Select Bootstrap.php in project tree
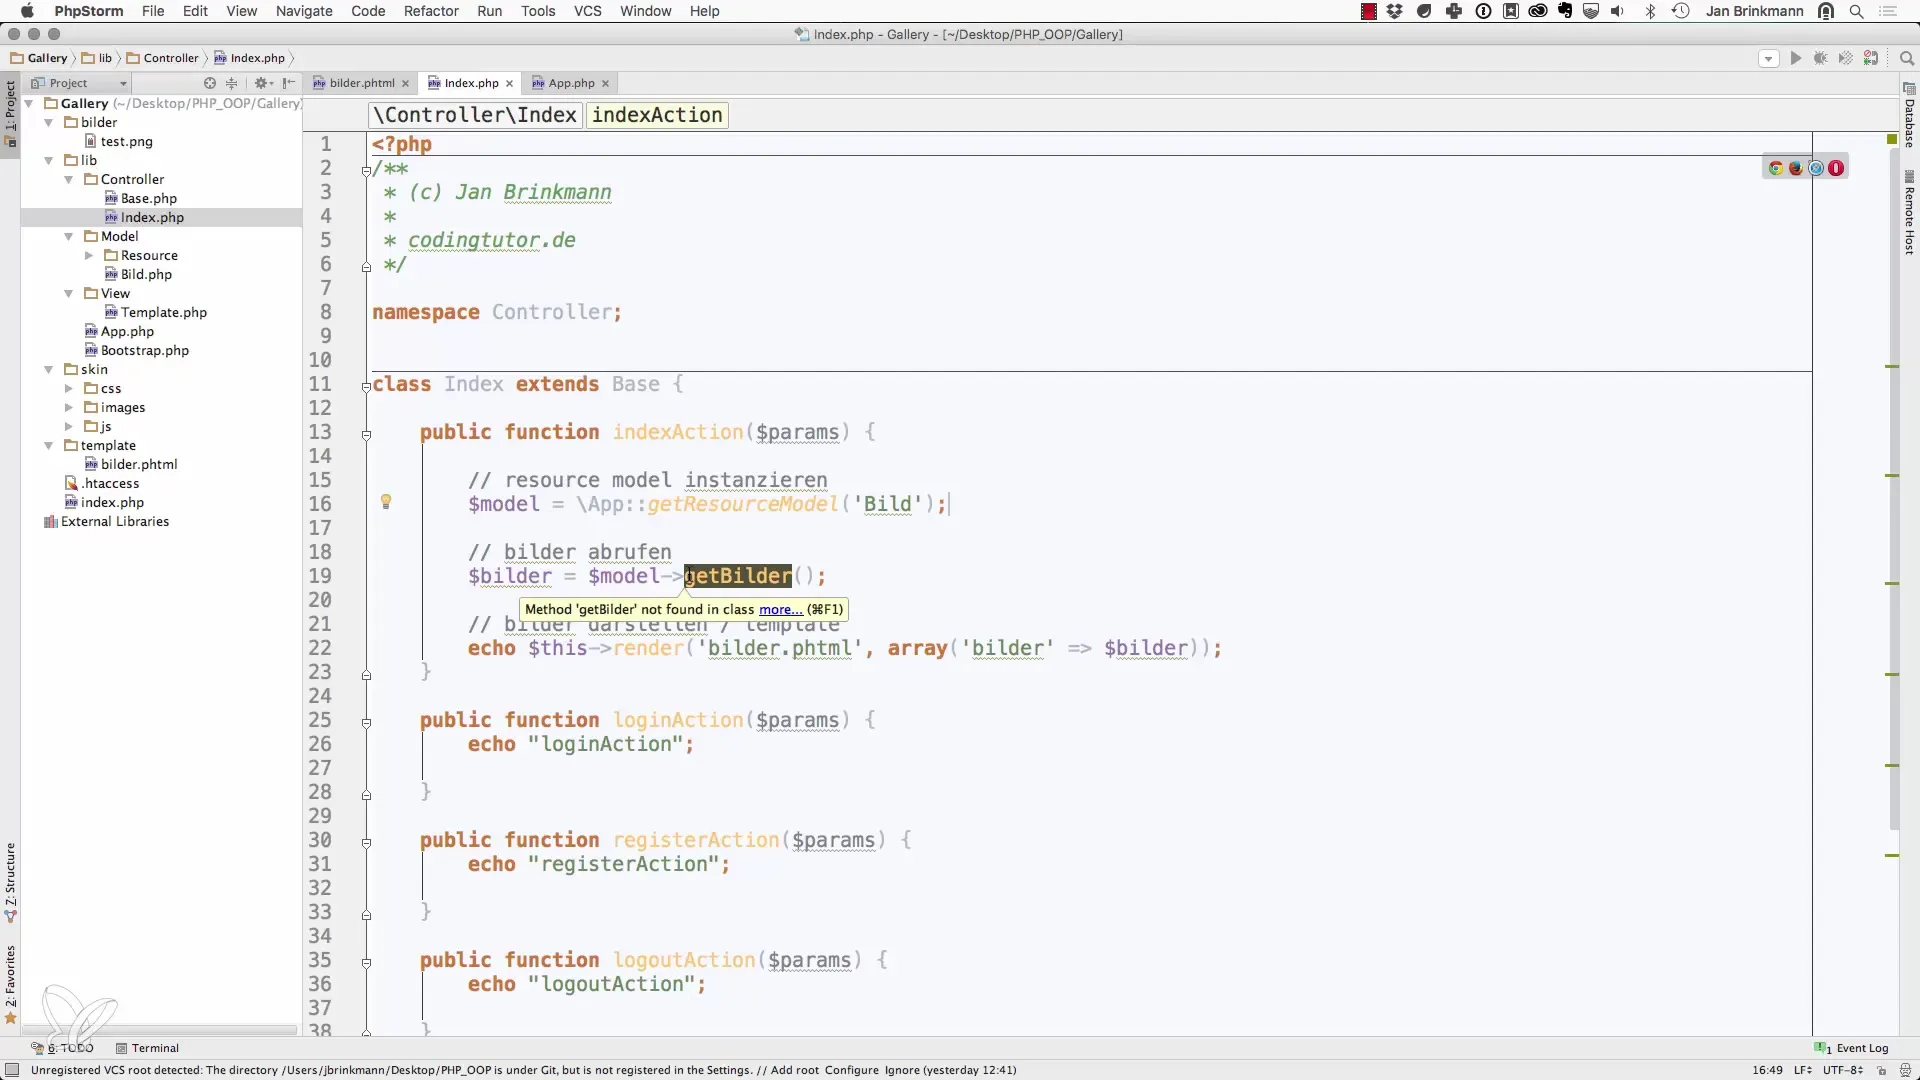The image size is (1920, 1080). click(144, 351)
